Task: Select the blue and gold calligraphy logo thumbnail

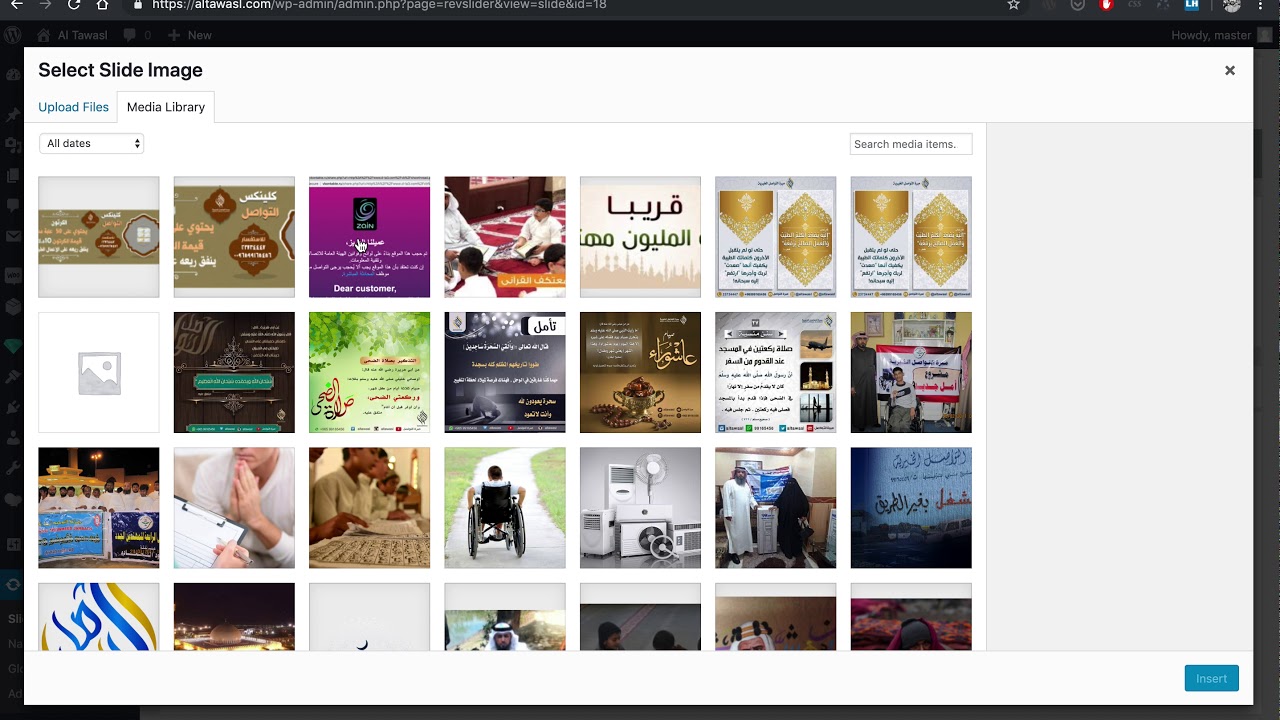Action: [98, 617]
